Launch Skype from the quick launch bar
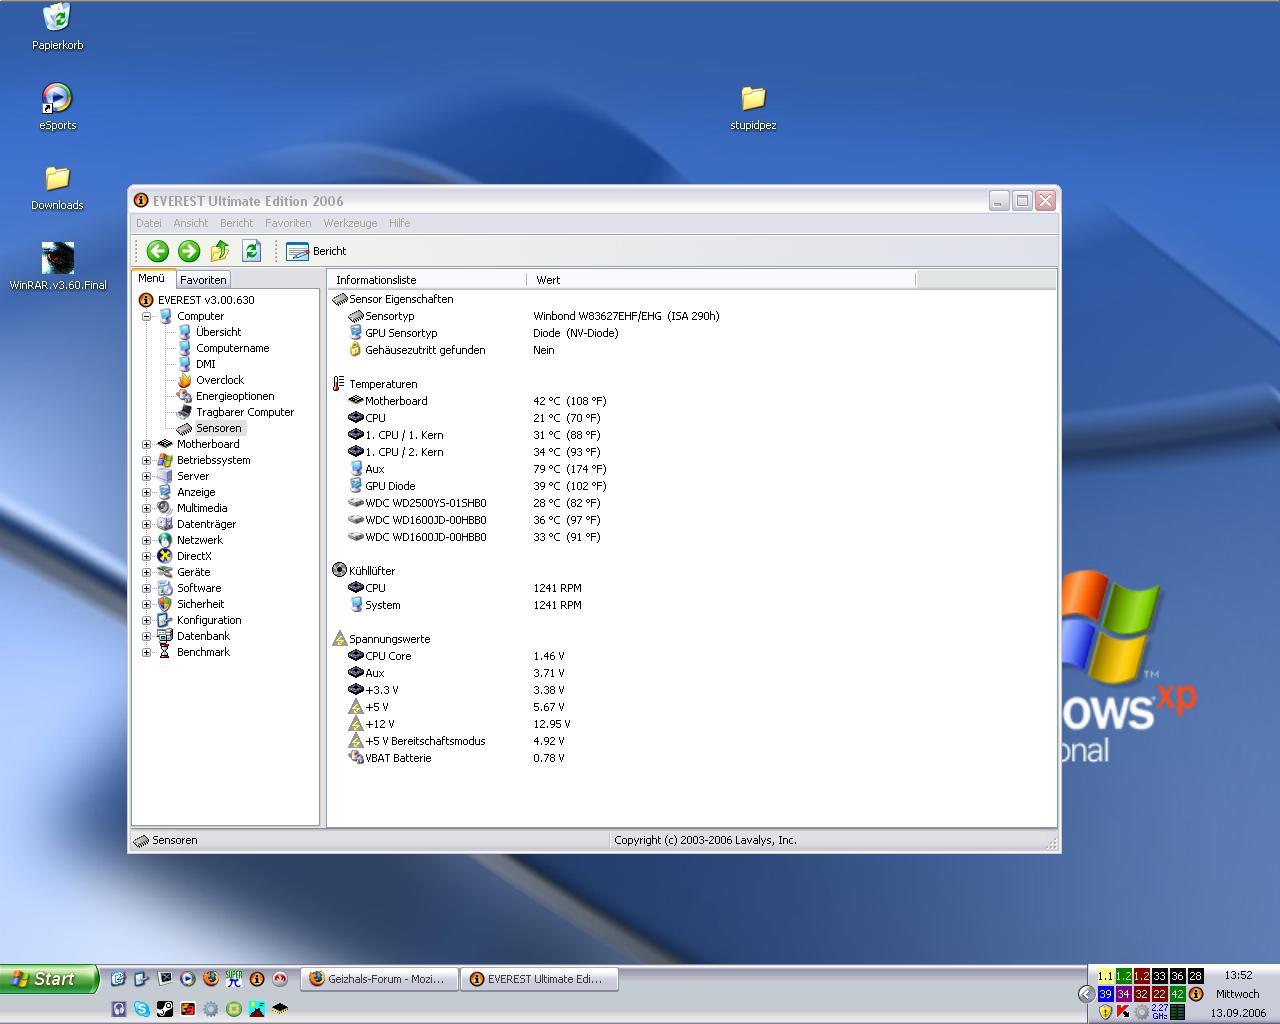1280x1024 pixels. pyautogui.click(x=141, y=1009)
